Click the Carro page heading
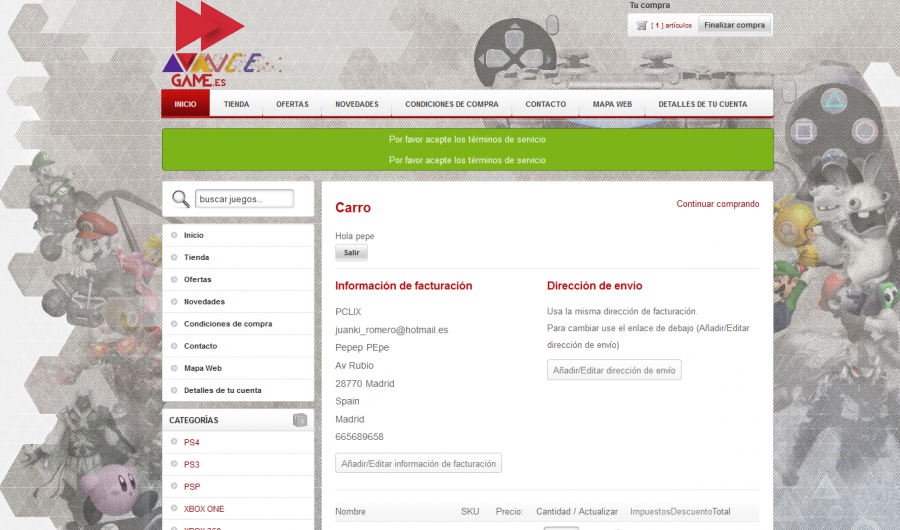This screenshot has width=900, height=530. (353, 207)
